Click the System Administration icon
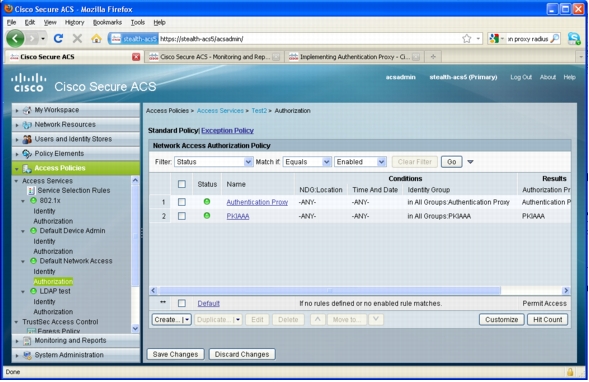The image size is (589, 382). 27,355
